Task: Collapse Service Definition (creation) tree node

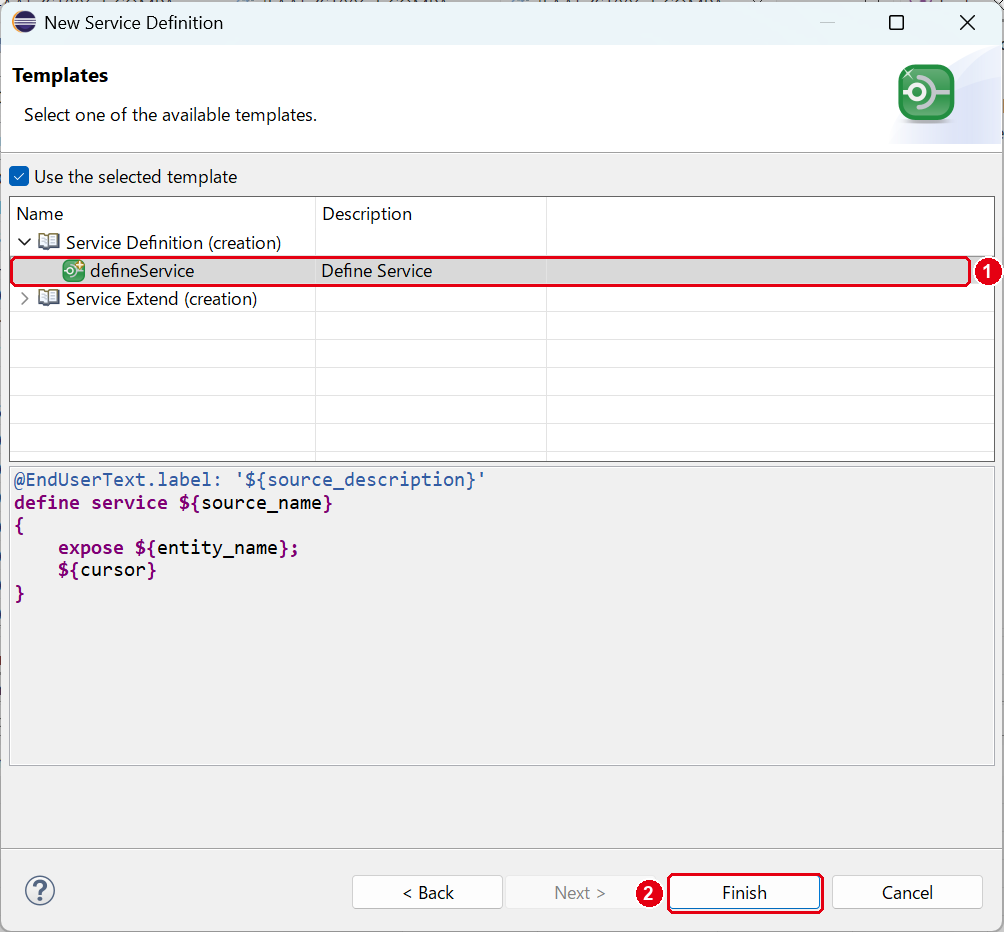Action: (24, 242)
